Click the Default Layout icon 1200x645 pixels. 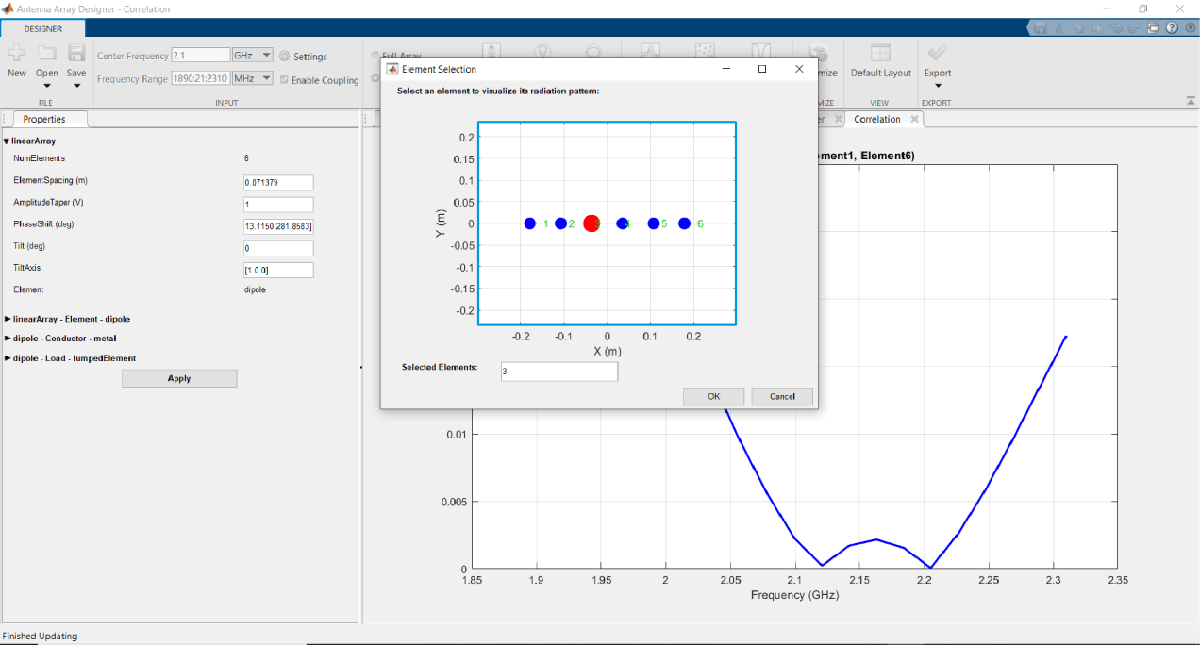(880, 53)
